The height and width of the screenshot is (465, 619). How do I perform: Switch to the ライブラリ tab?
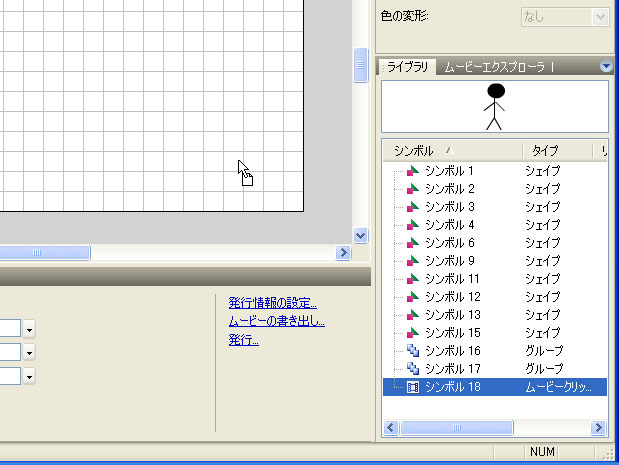[x=407, y=67]
